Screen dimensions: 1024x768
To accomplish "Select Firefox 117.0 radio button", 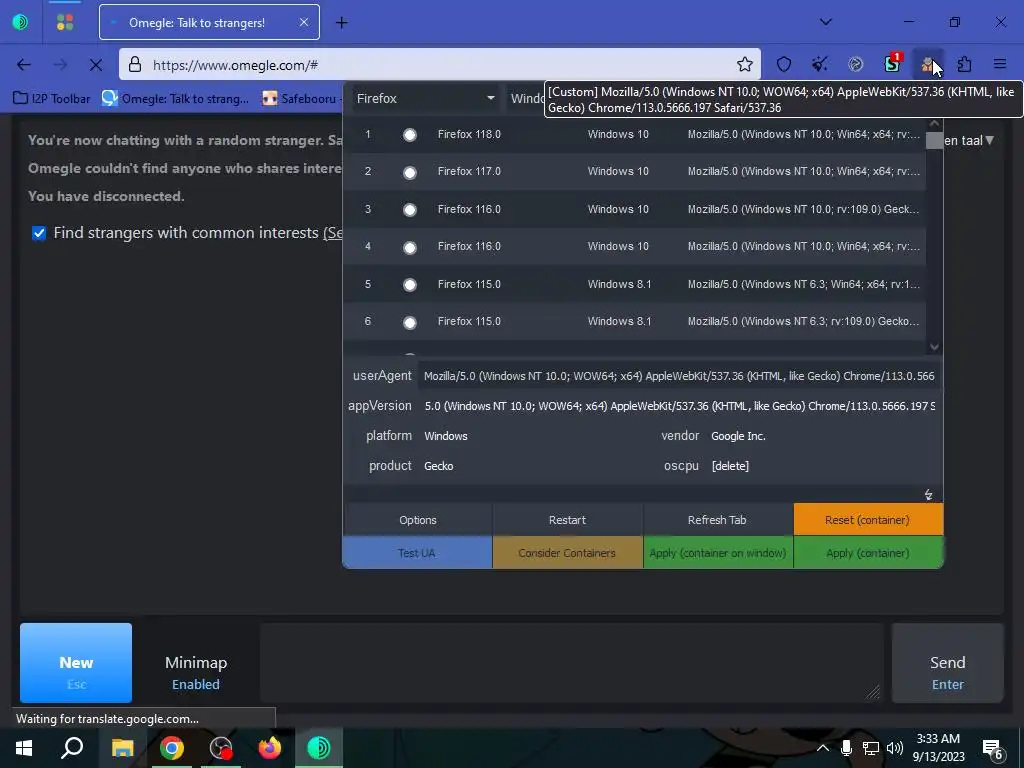I will 409,172.
